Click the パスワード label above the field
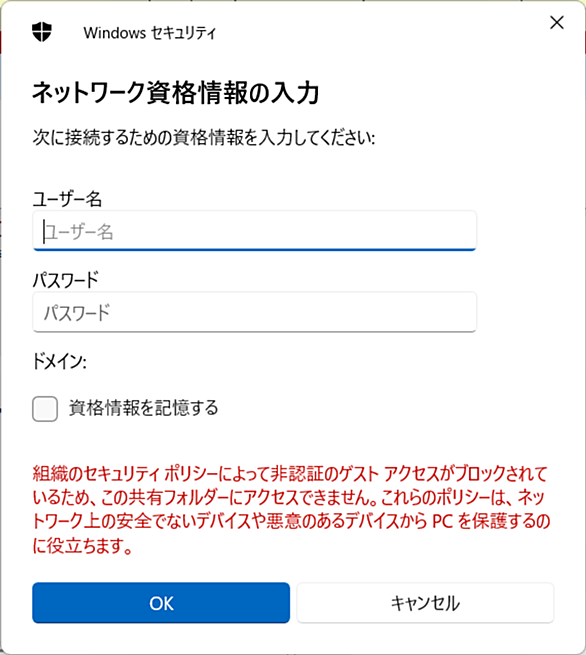This screenshot has height=655, width=586. click(66, 280)
